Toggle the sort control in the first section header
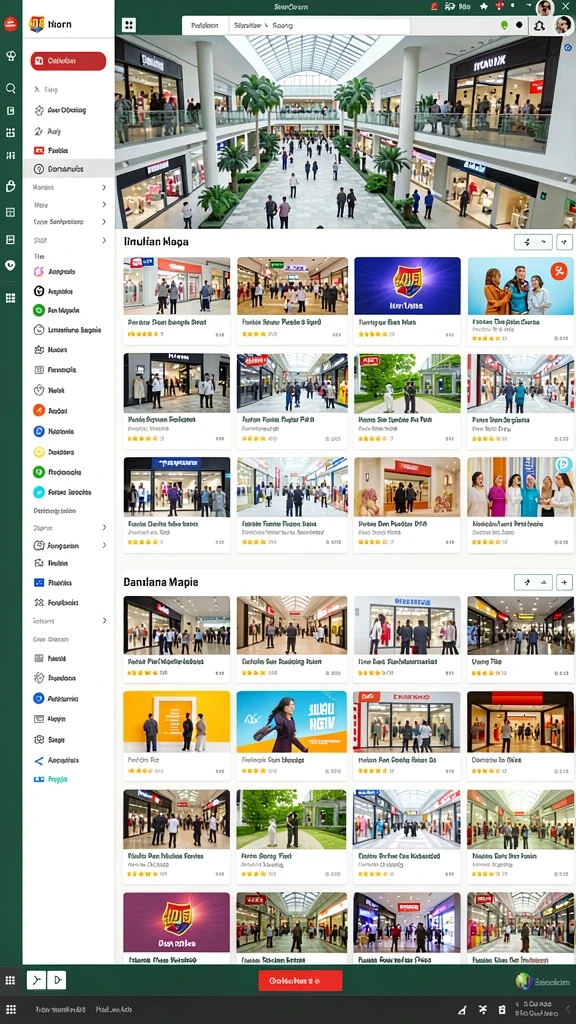The width and height of the screenshot is (576, 1024). coord(534,242)
